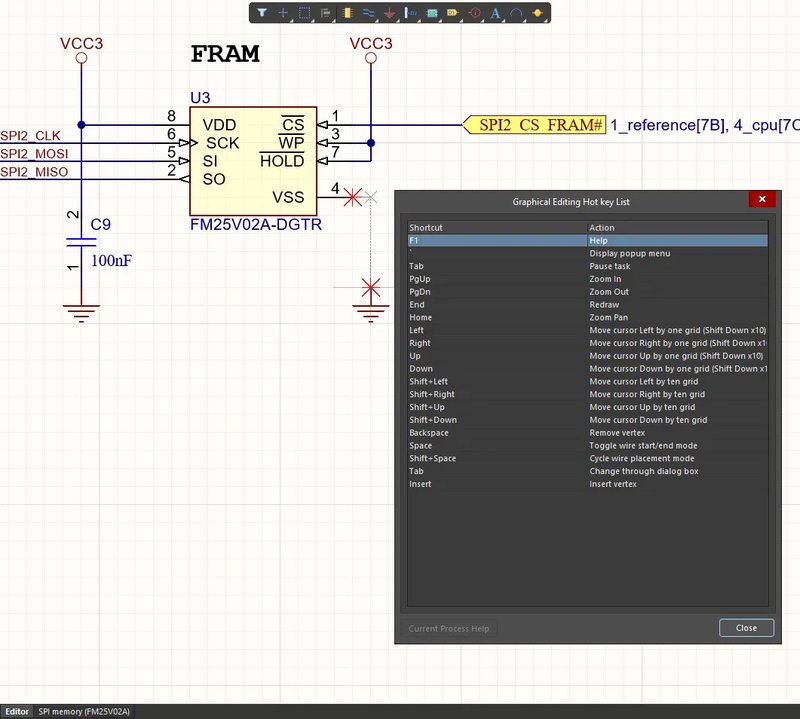Select the arc drawing tool

(516, 13)
